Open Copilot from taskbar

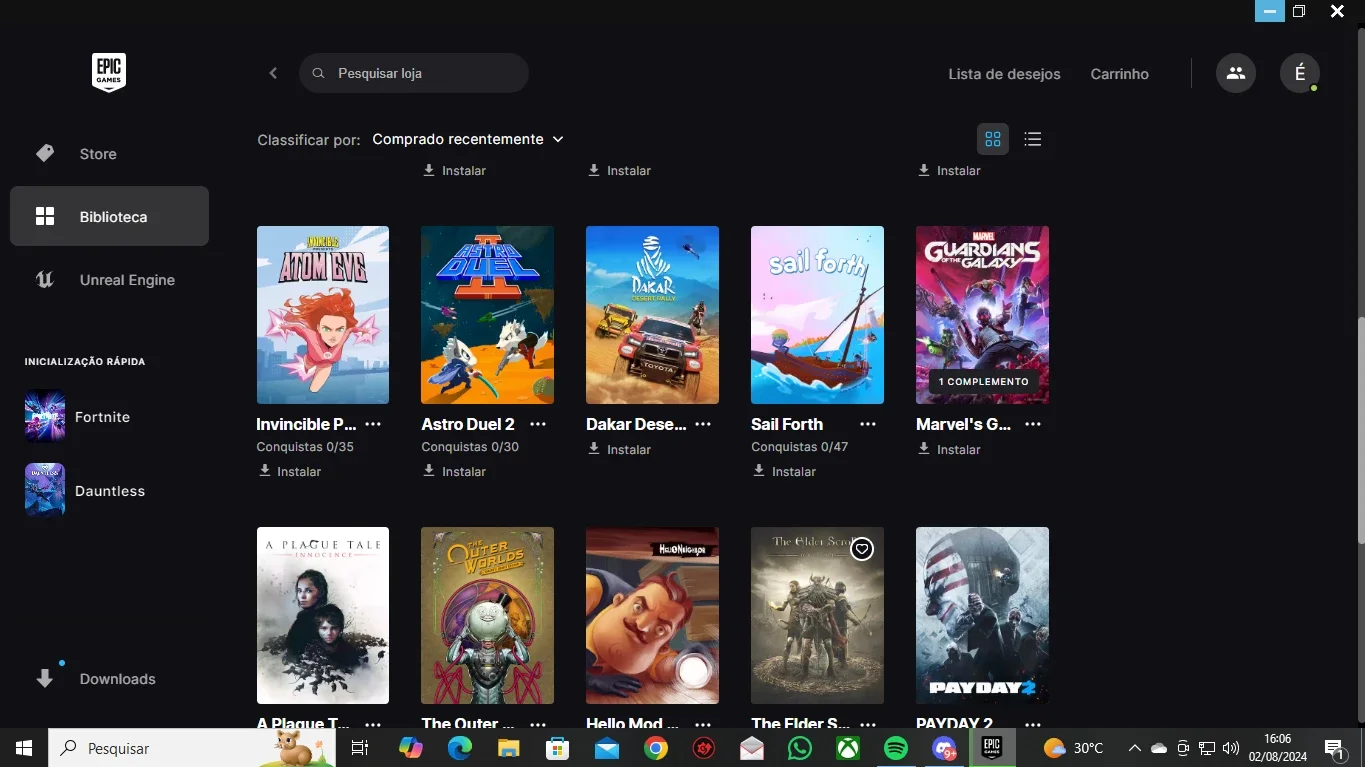pos(411,748)
